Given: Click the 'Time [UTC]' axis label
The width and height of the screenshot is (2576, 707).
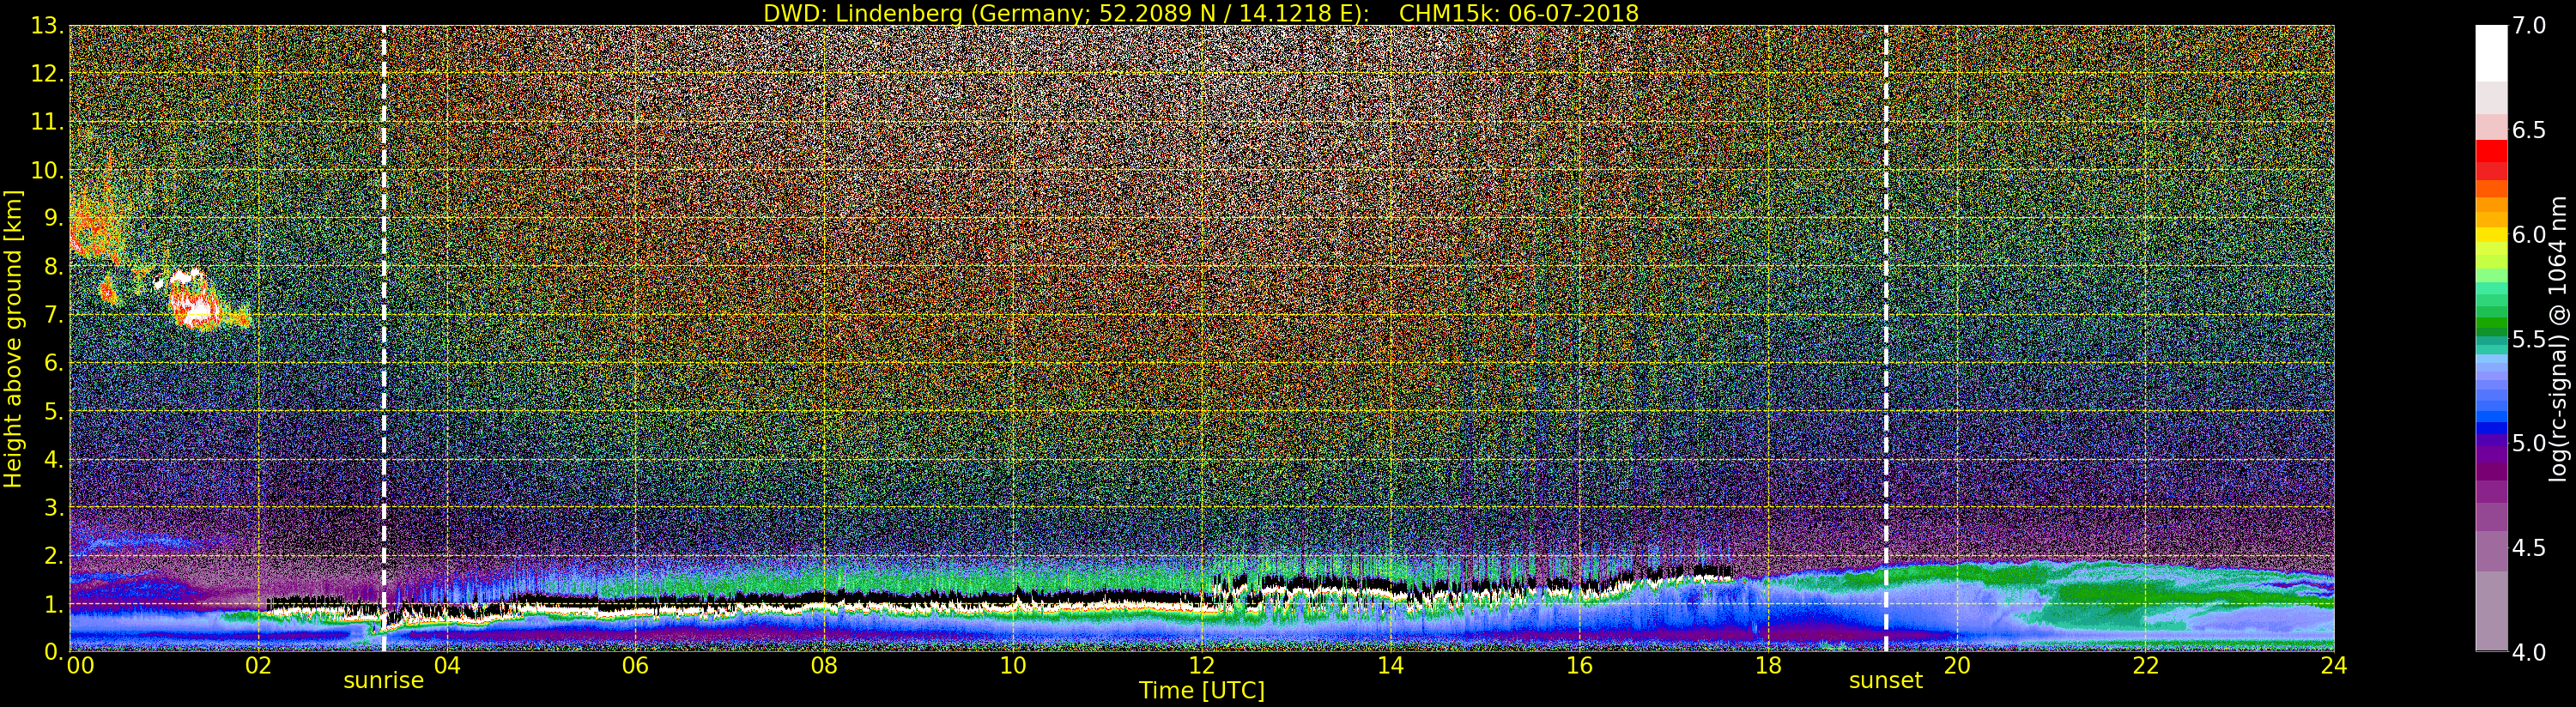Looking at the screenshot, I should 1202,691.
